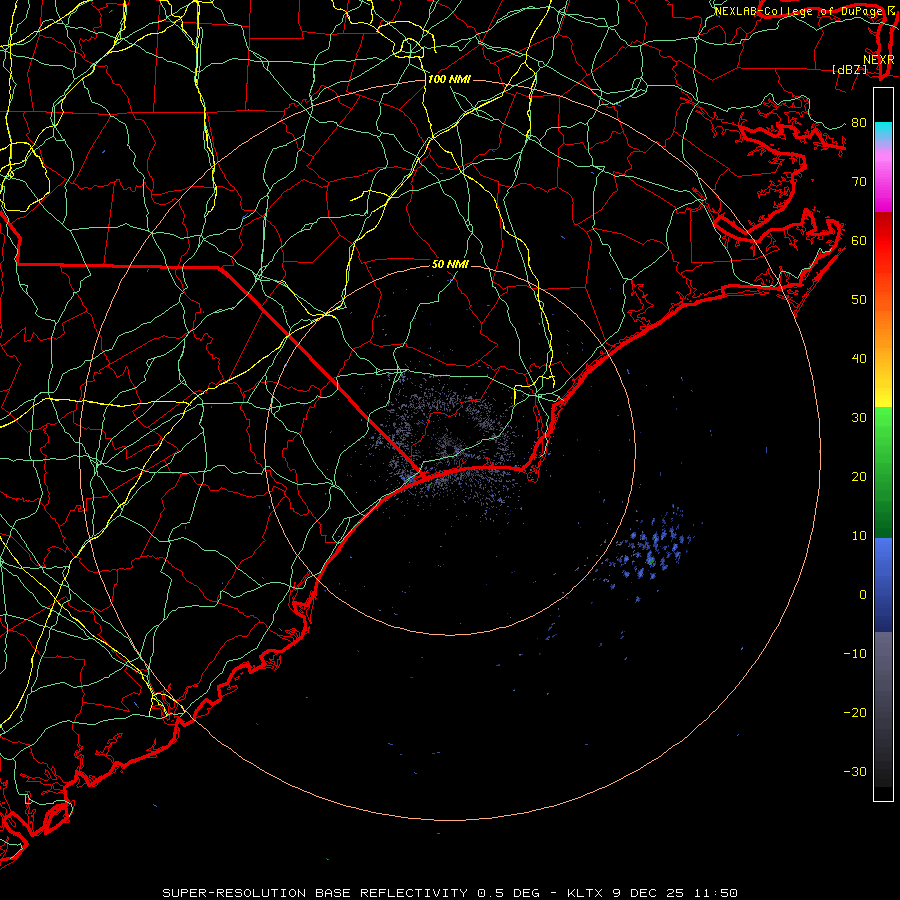Click the '0' value on color scale
The height and width of the screenshot is (900, 900).
tap(863, 595)
